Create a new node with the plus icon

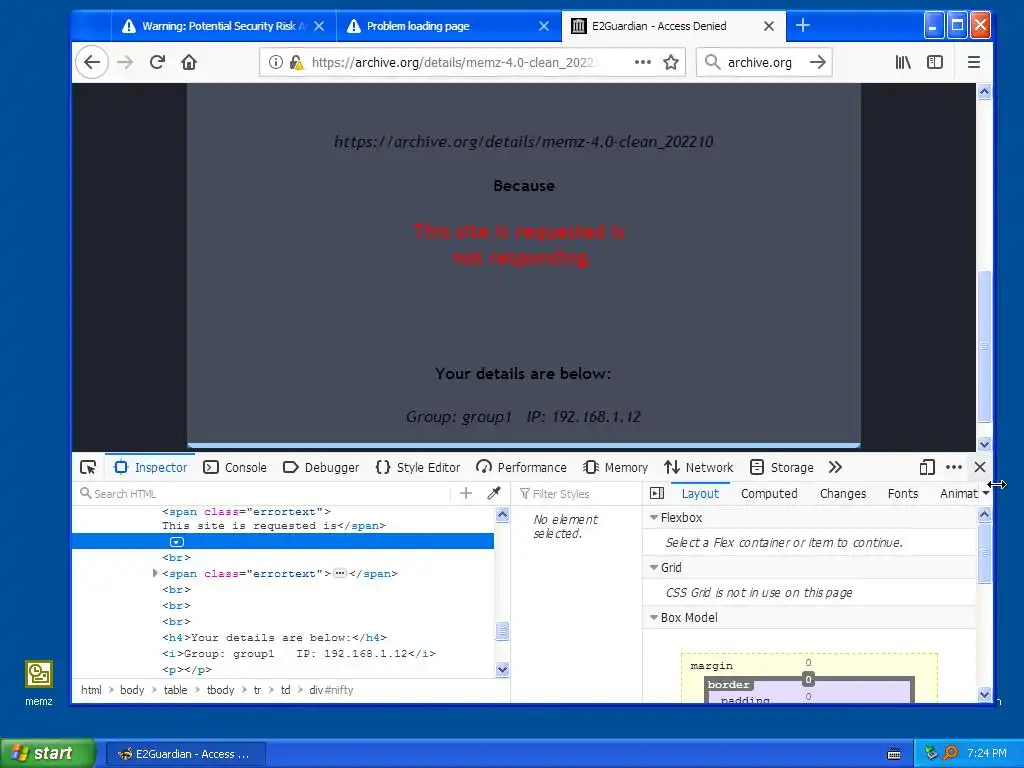coord(466,494)
